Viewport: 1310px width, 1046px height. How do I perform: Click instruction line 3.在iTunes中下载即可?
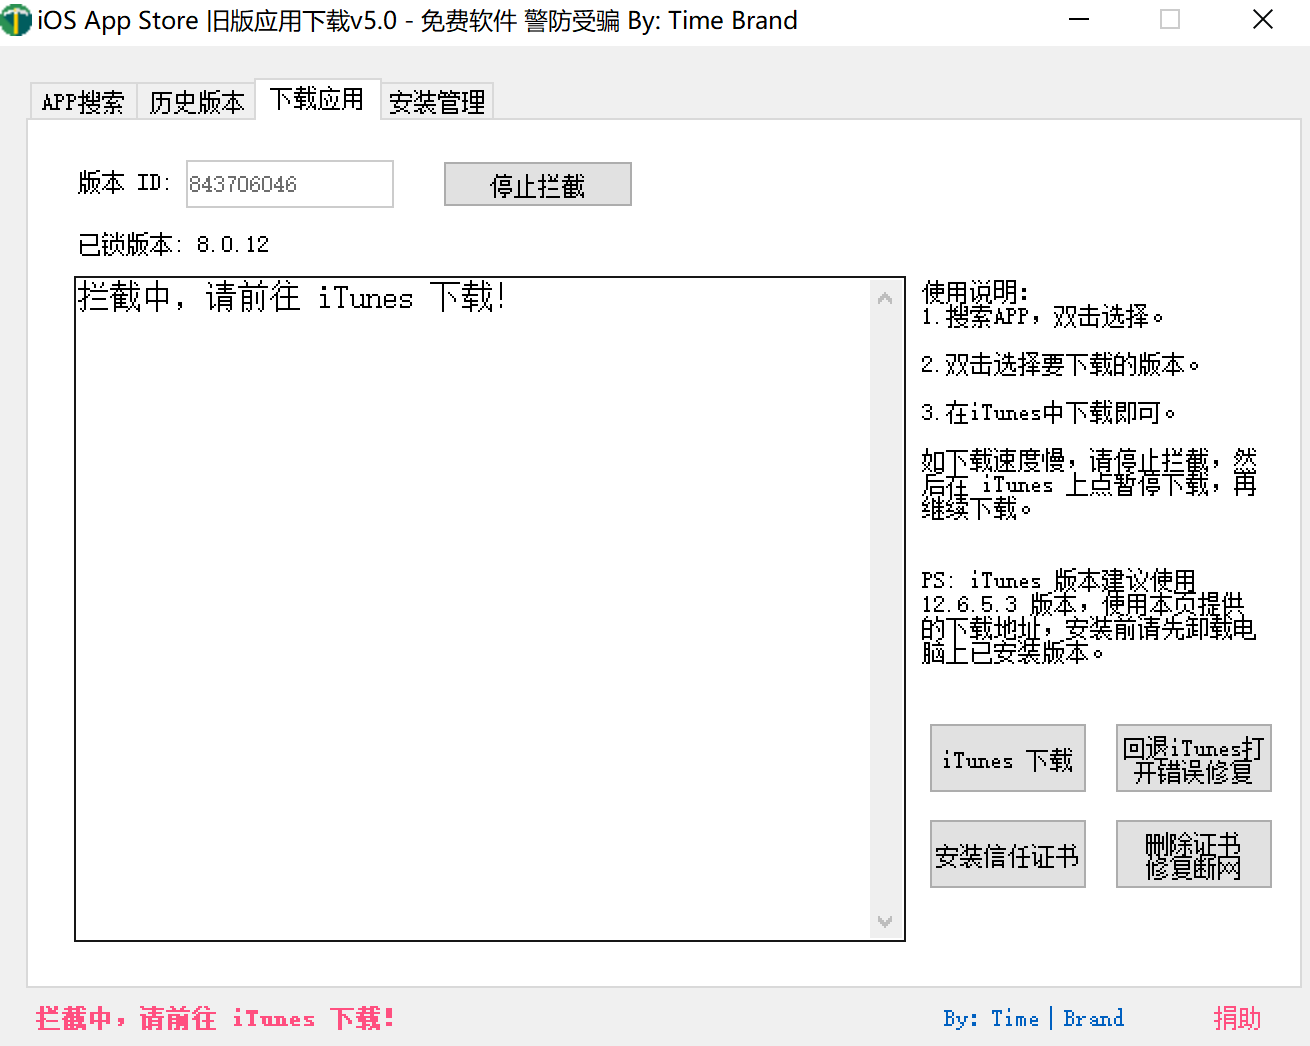coord(1048,412)
